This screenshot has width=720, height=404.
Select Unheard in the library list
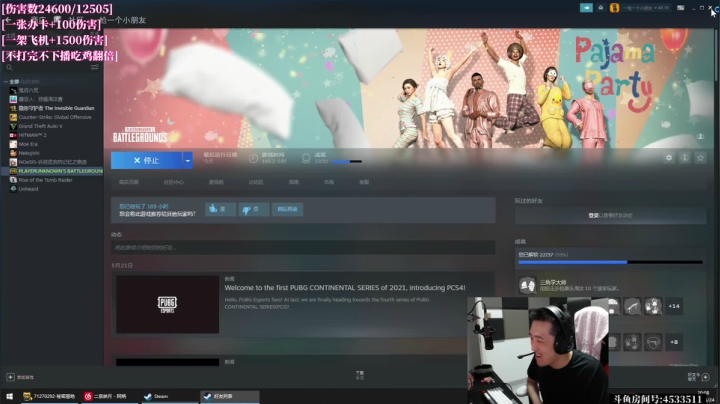pos(28,189)
